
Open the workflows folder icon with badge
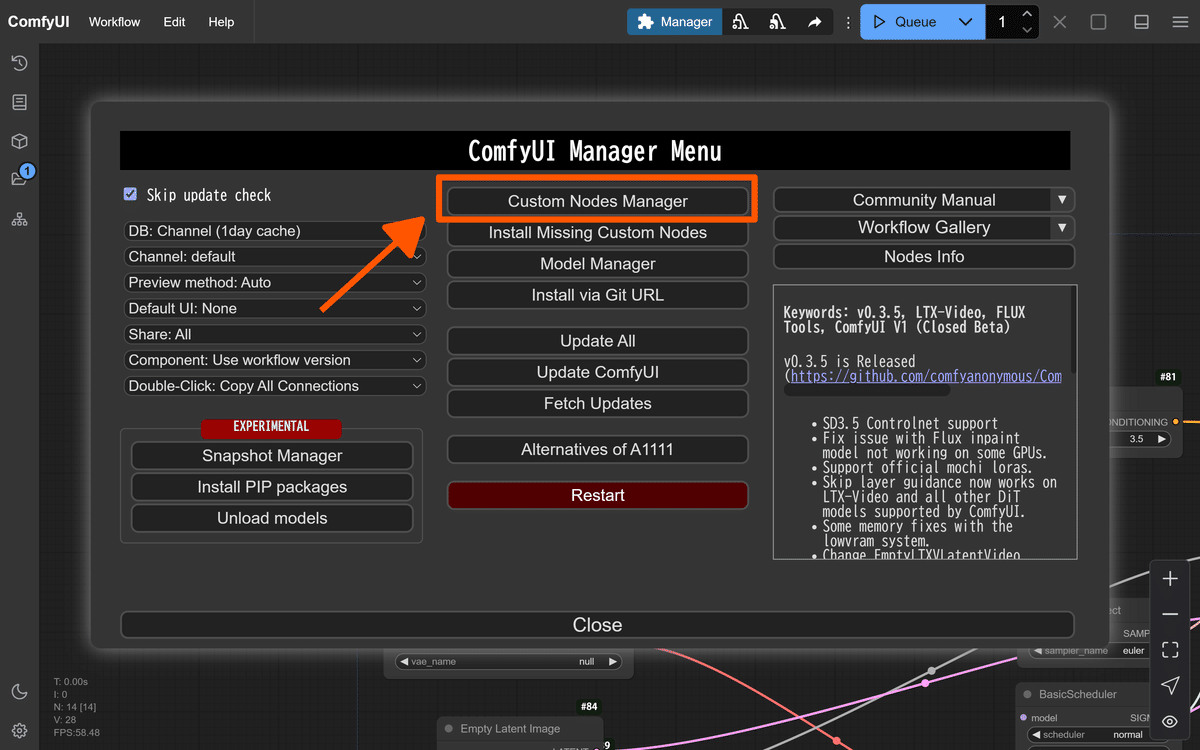(19, 180)
